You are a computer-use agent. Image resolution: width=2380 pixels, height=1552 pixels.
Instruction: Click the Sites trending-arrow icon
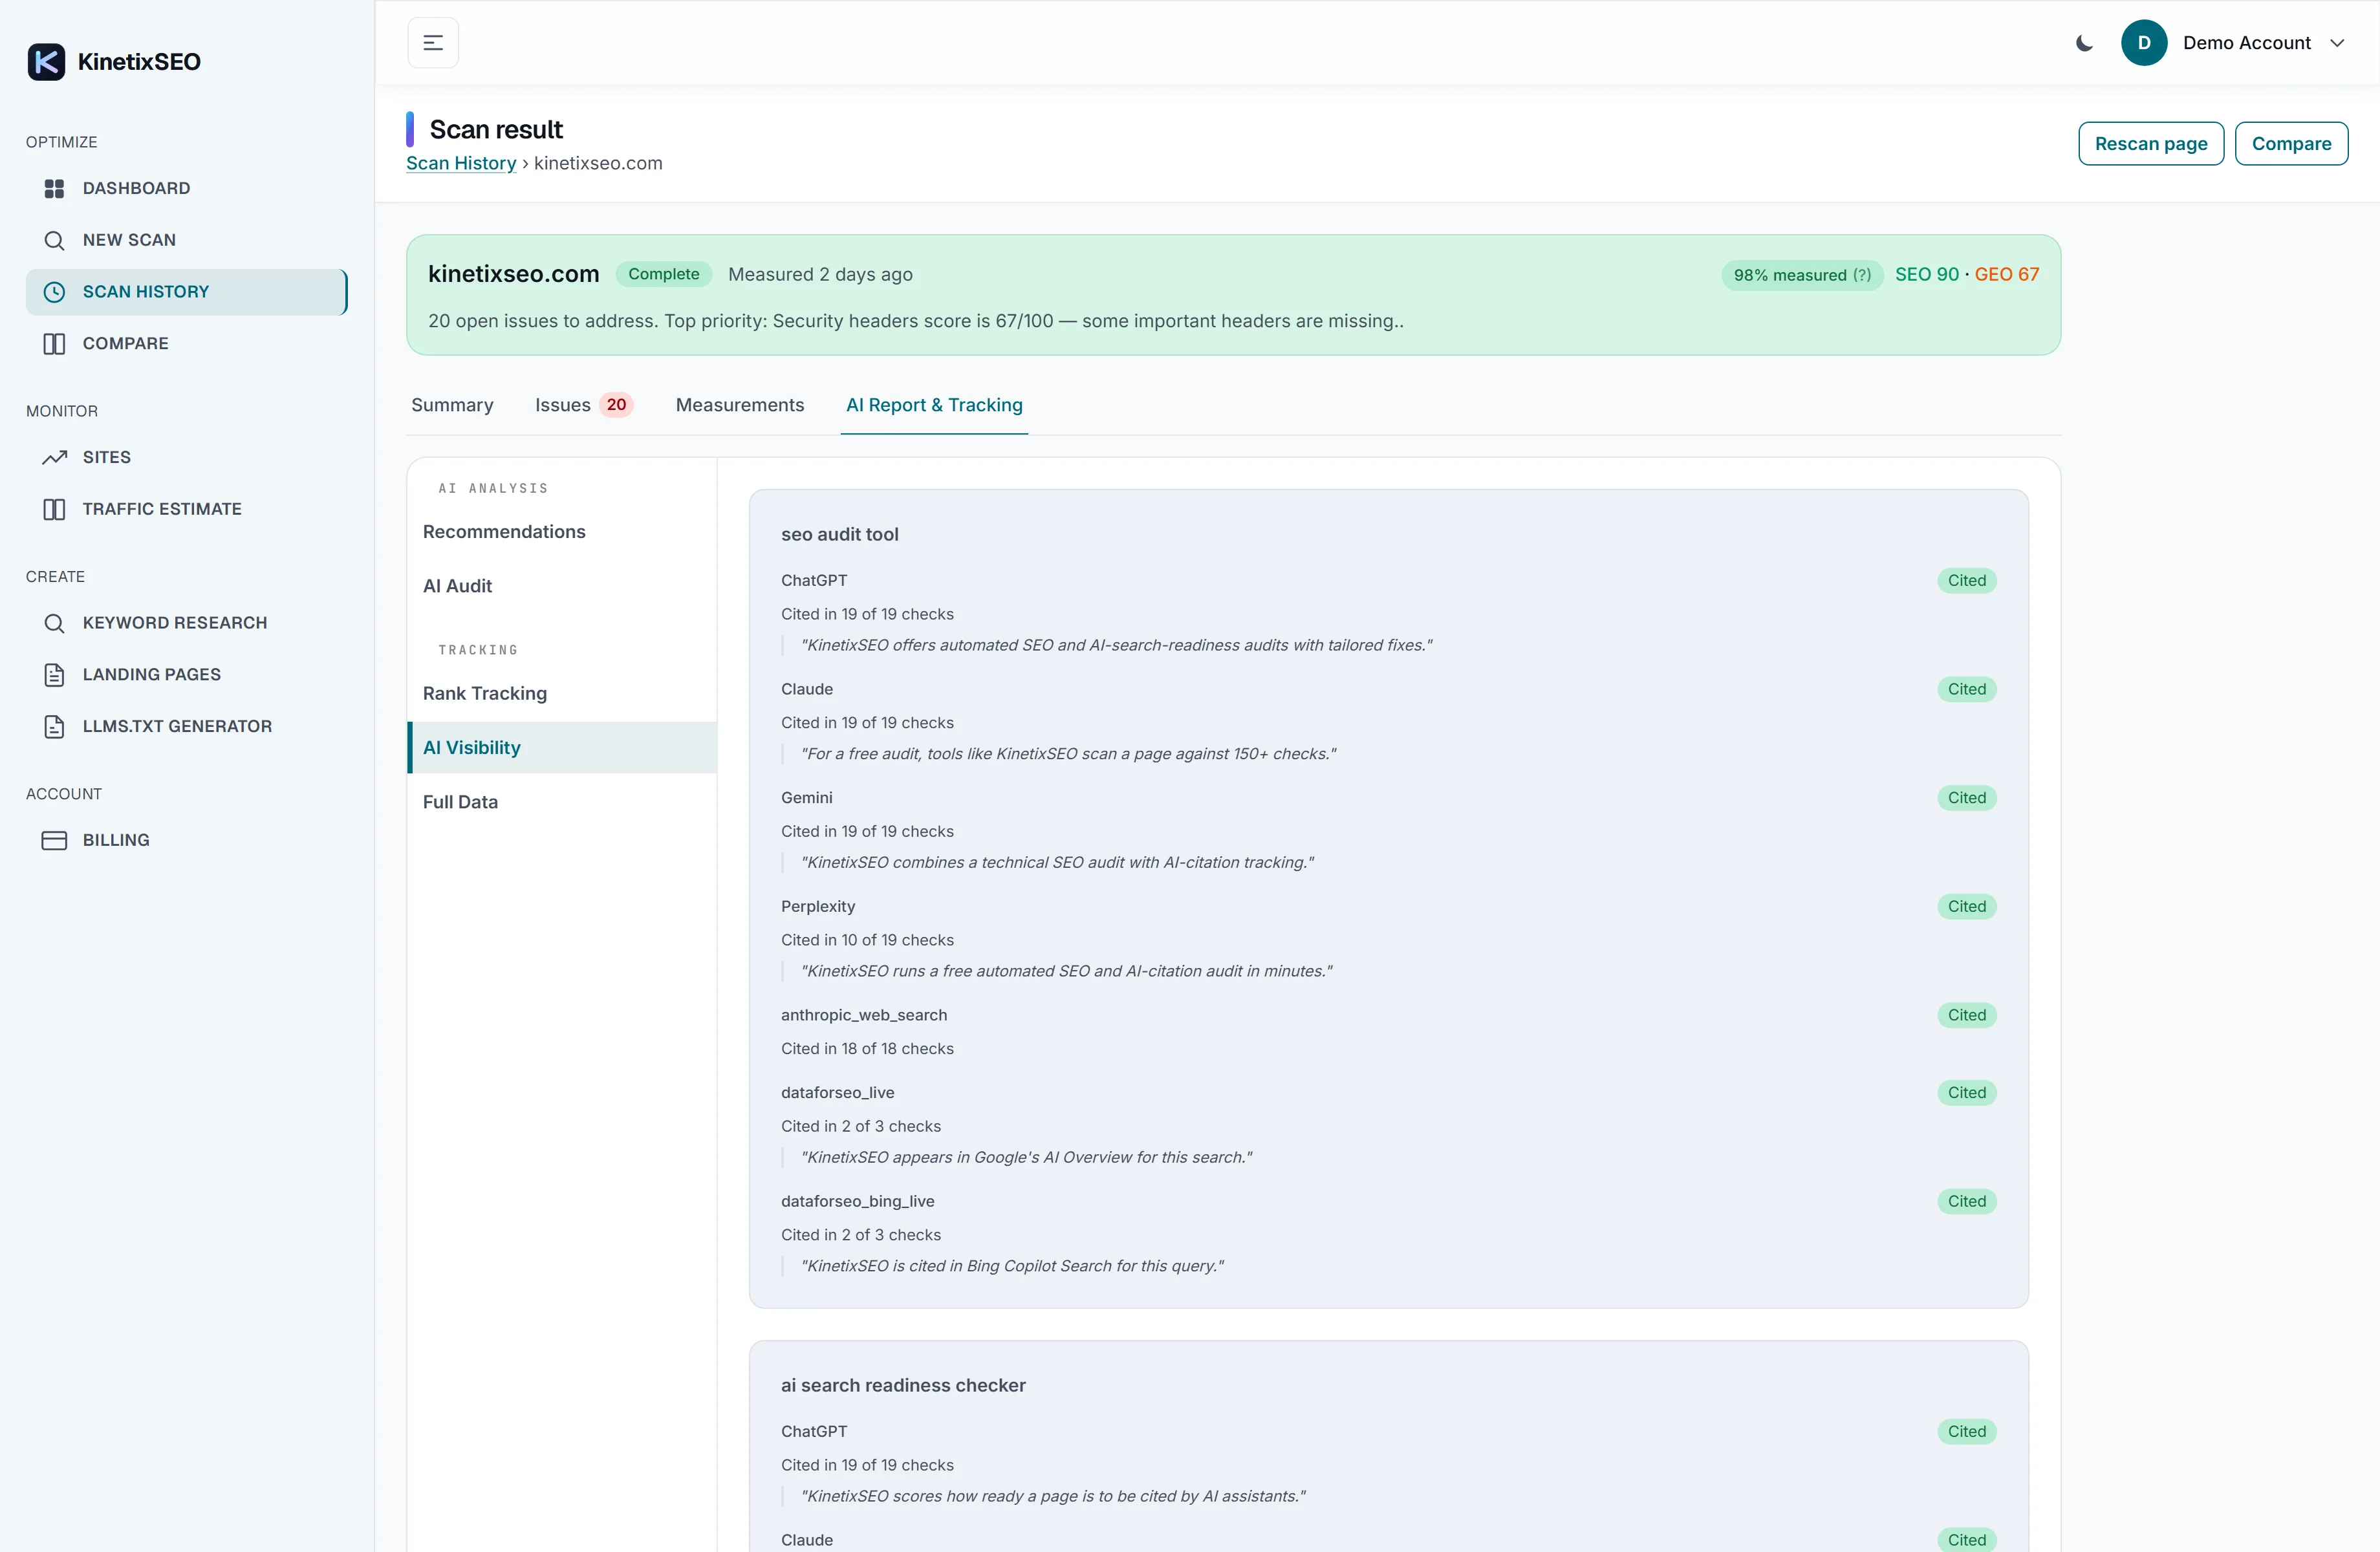[54, 457]
